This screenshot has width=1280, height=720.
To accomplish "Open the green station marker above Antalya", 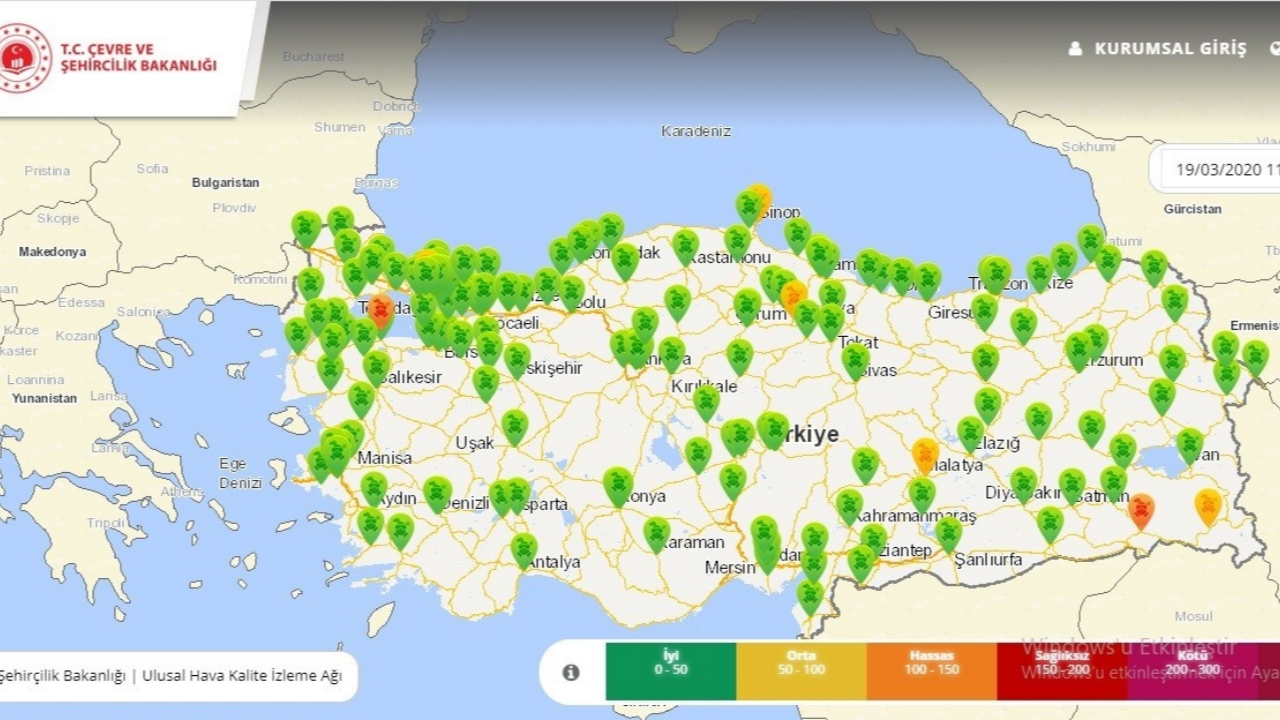I will (x=524, y=550).
